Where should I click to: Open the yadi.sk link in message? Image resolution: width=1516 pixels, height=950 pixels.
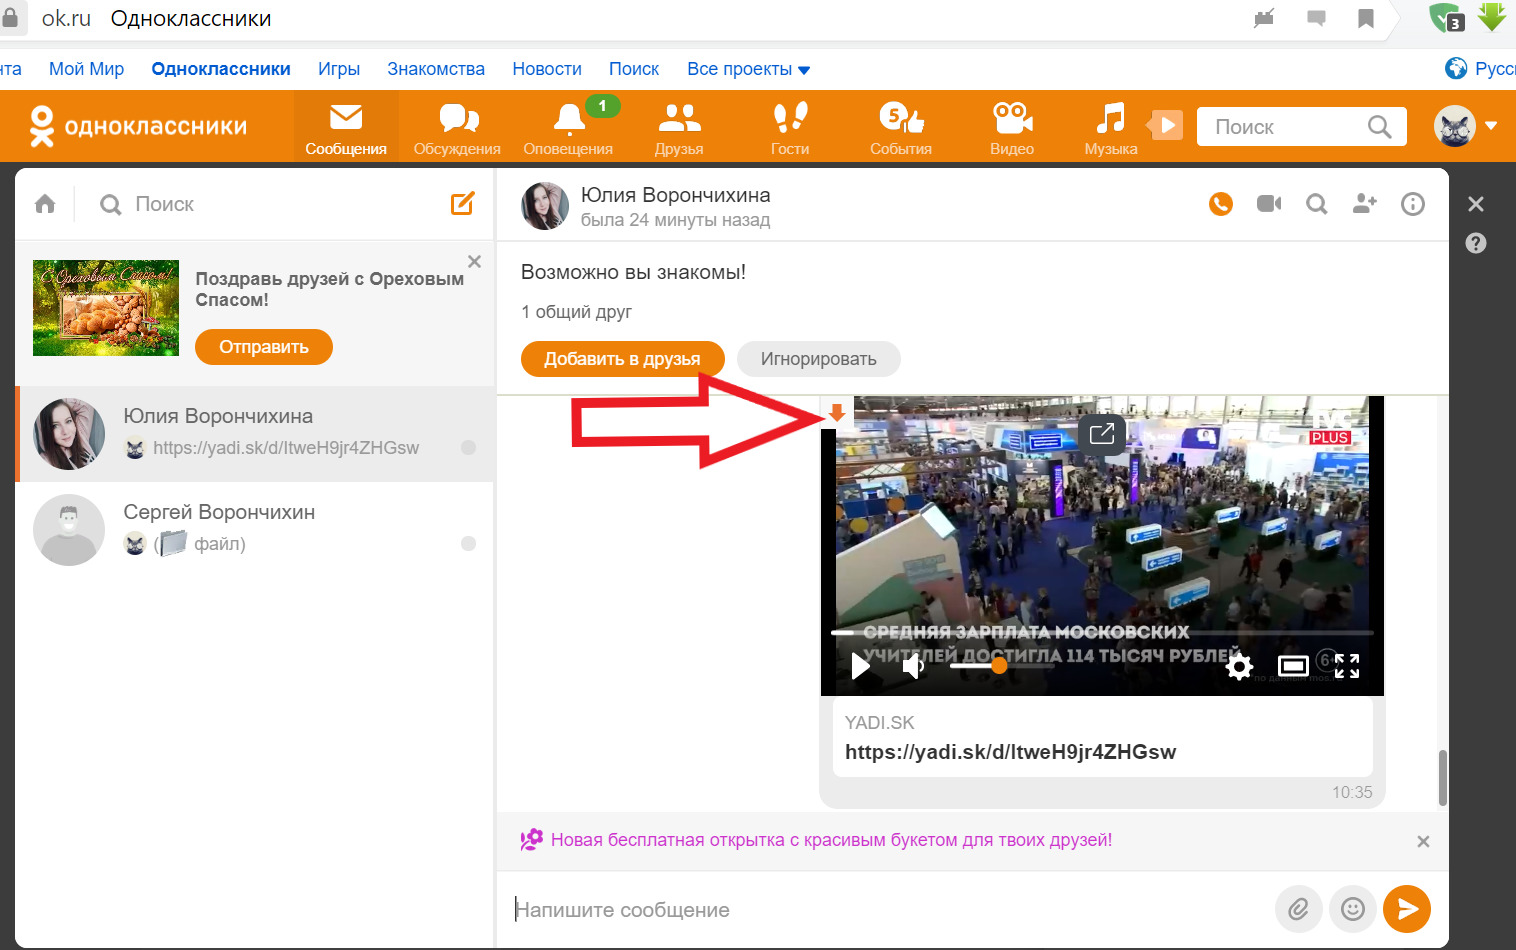point(1010,752)
